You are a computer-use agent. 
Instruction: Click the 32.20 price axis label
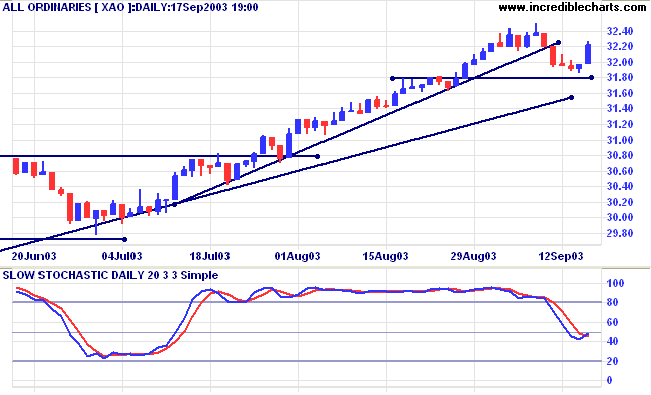(620, 47)
